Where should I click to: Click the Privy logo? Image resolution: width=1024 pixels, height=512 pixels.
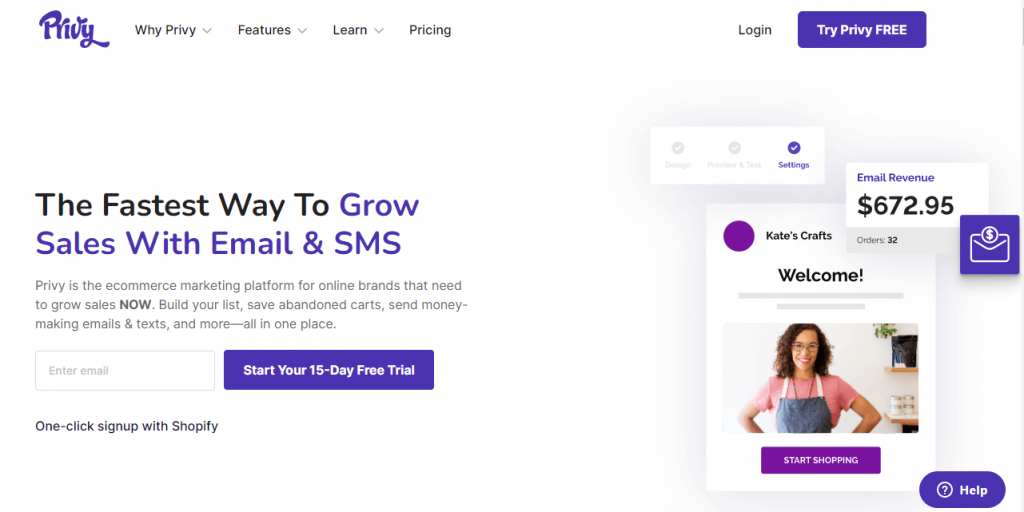[x=74, y=29]
